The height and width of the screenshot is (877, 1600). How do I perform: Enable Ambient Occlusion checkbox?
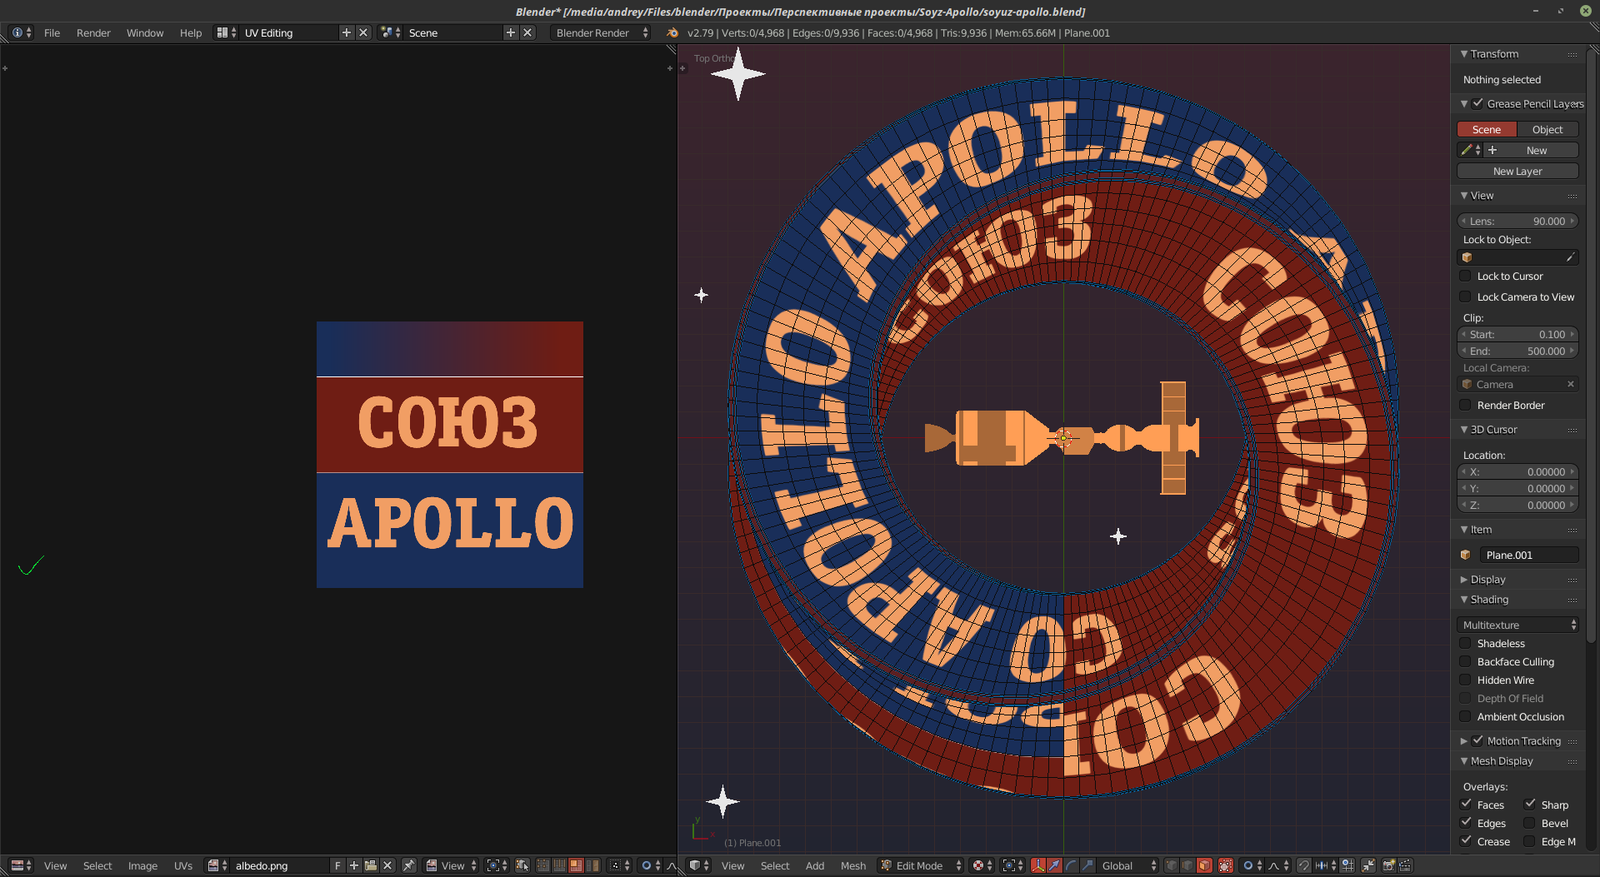click(1465, 717)
